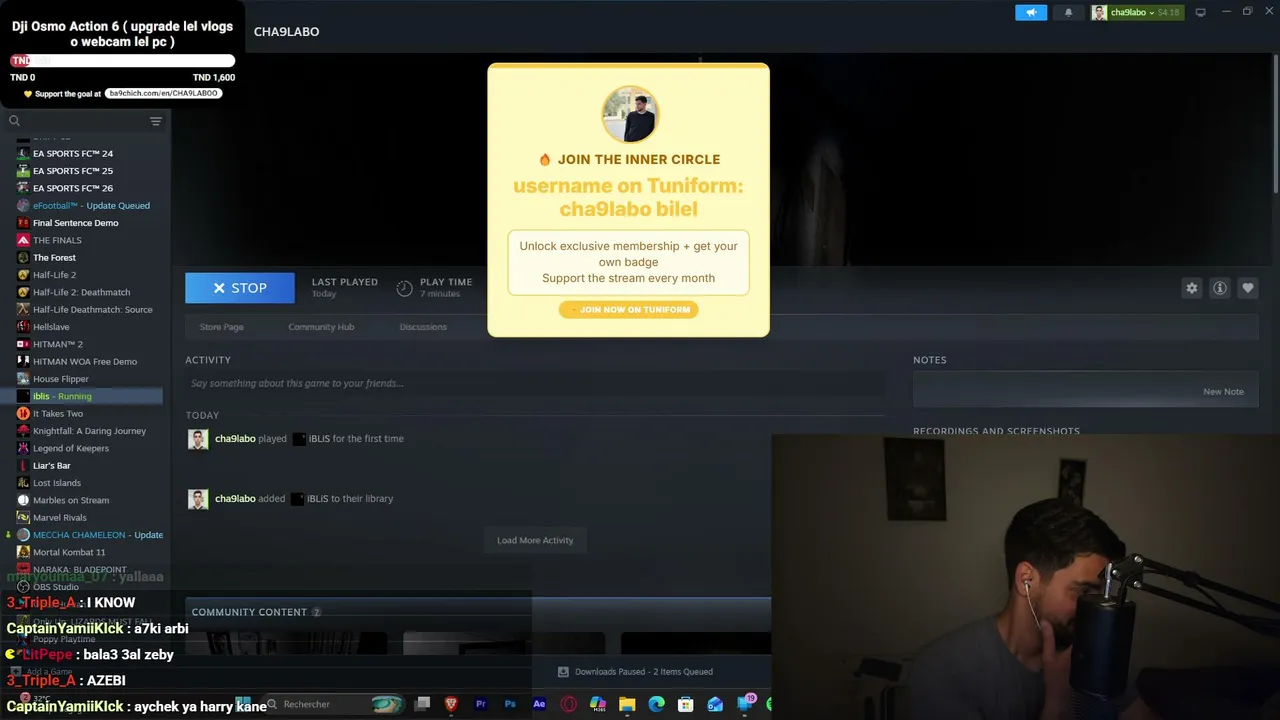Image resolution: width=1280 pixels, height=720 pixels.
Task: Click the Marvel Rivals game icon
Action: pyautogui.click(x=23, y=518)
